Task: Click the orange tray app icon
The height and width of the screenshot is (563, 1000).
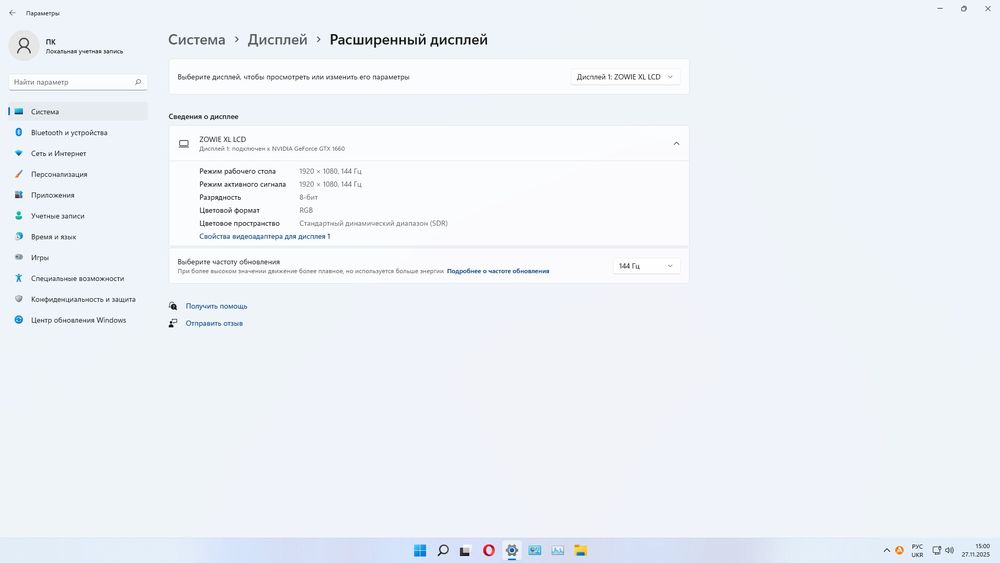Action: point(899,550)
